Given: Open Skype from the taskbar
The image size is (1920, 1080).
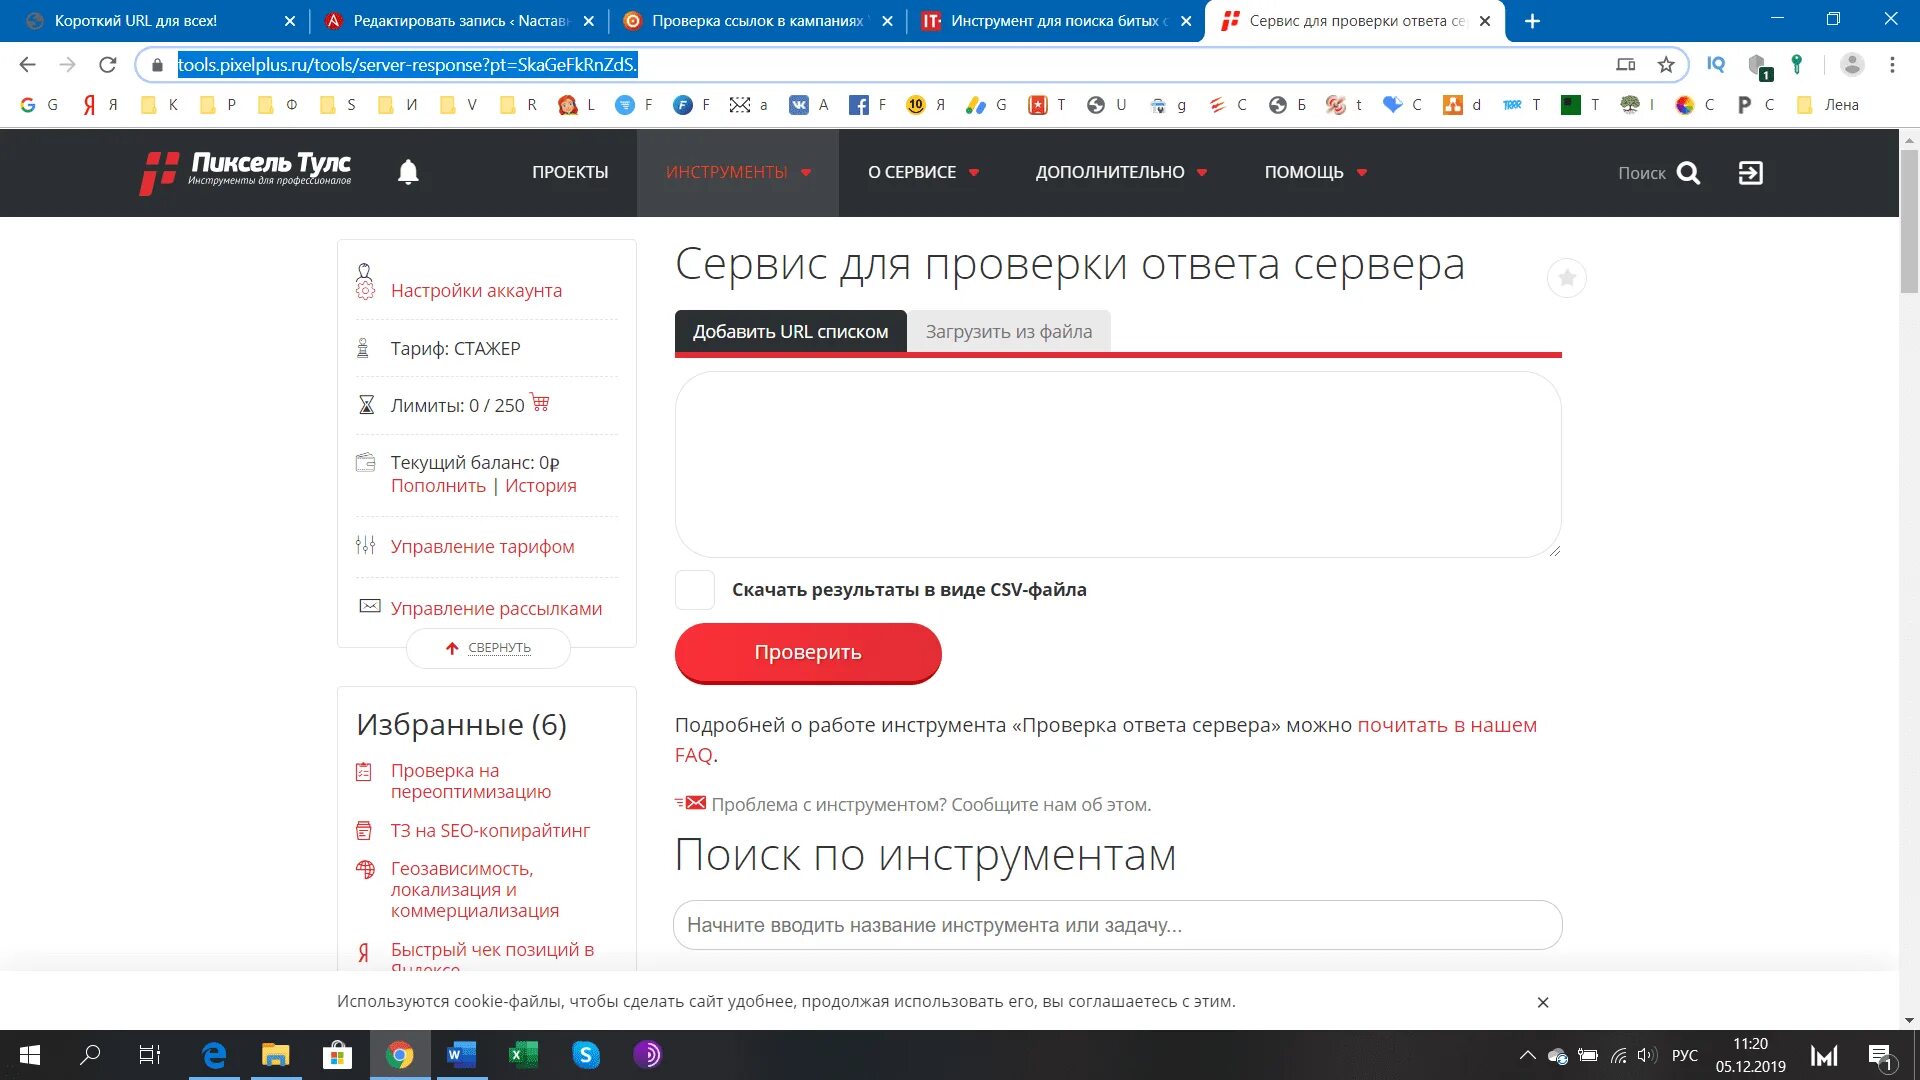Looking at the screenshot, I should 587,1055.
